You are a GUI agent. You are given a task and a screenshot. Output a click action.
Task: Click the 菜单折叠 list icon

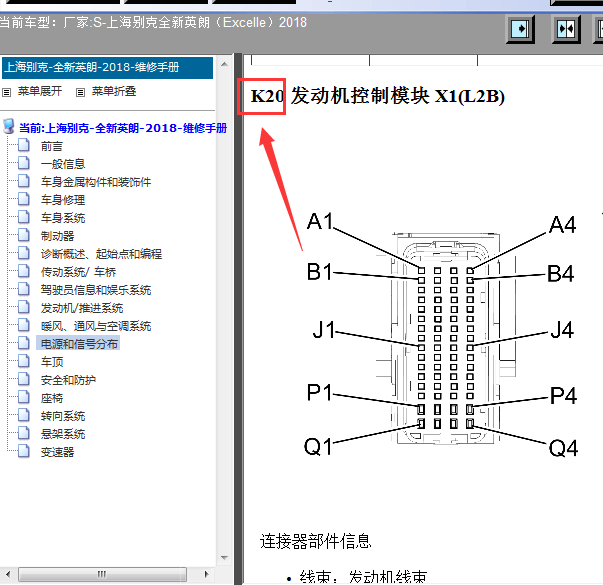click(x=80, y=92)
